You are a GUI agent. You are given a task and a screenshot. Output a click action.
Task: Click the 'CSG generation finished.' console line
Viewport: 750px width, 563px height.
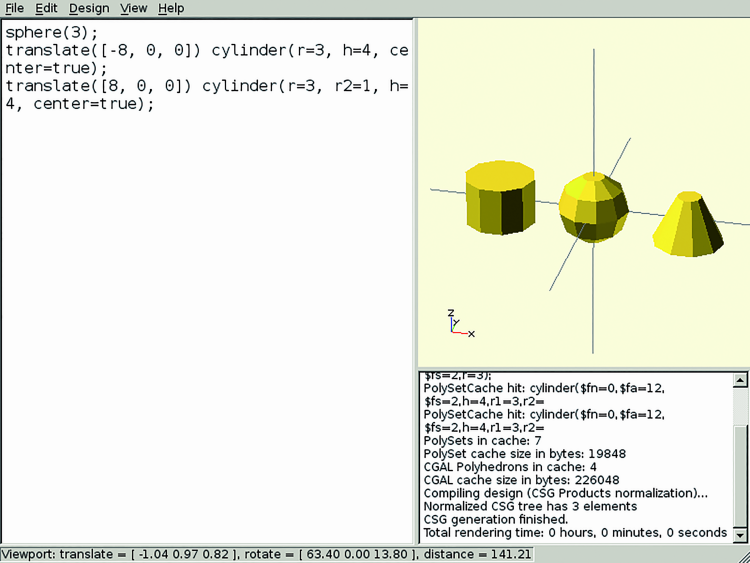pyautogui.click(x=495, y=519)
